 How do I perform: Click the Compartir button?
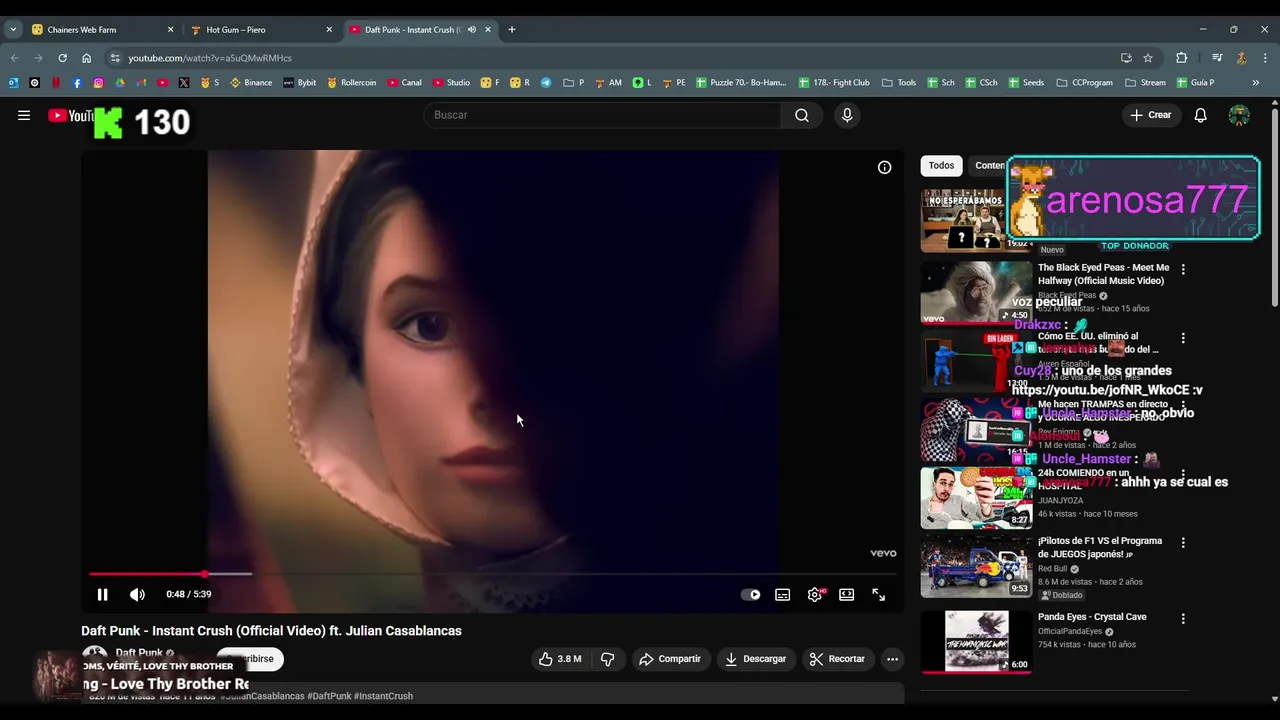(x=671, y=659)
